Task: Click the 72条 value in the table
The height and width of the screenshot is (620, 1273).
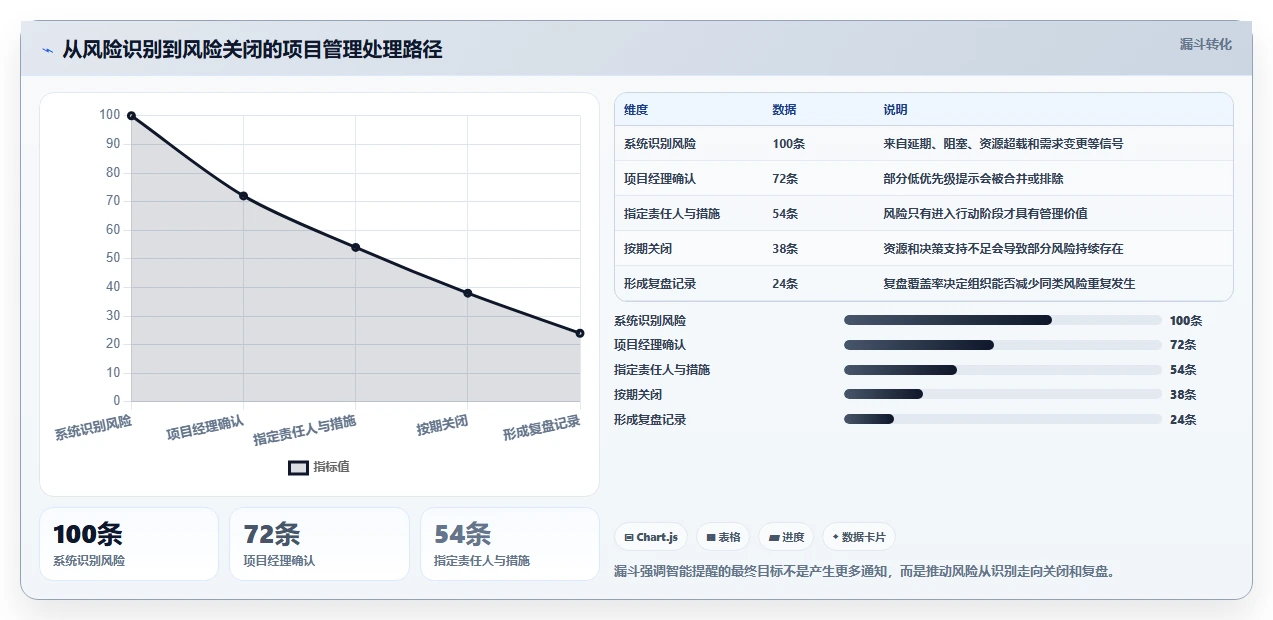Action: pyautogui.click(x=785, y=179)
